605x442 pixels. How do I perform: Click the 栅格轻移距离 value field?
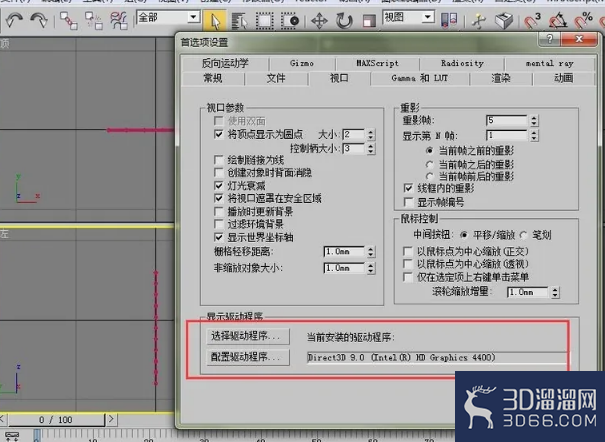[x=344, y=251]
